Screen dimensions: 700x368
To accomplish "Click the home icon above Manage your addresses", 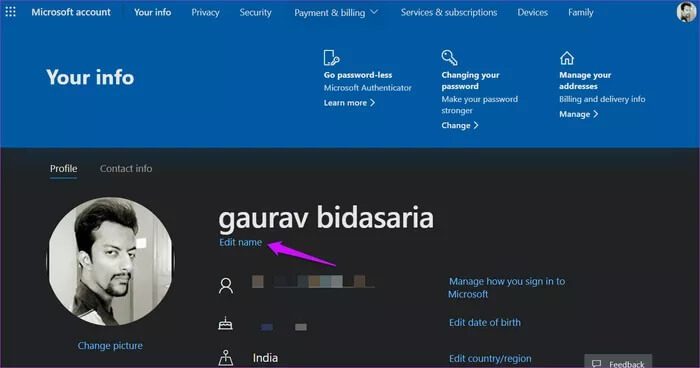I will tap(567, 58).
